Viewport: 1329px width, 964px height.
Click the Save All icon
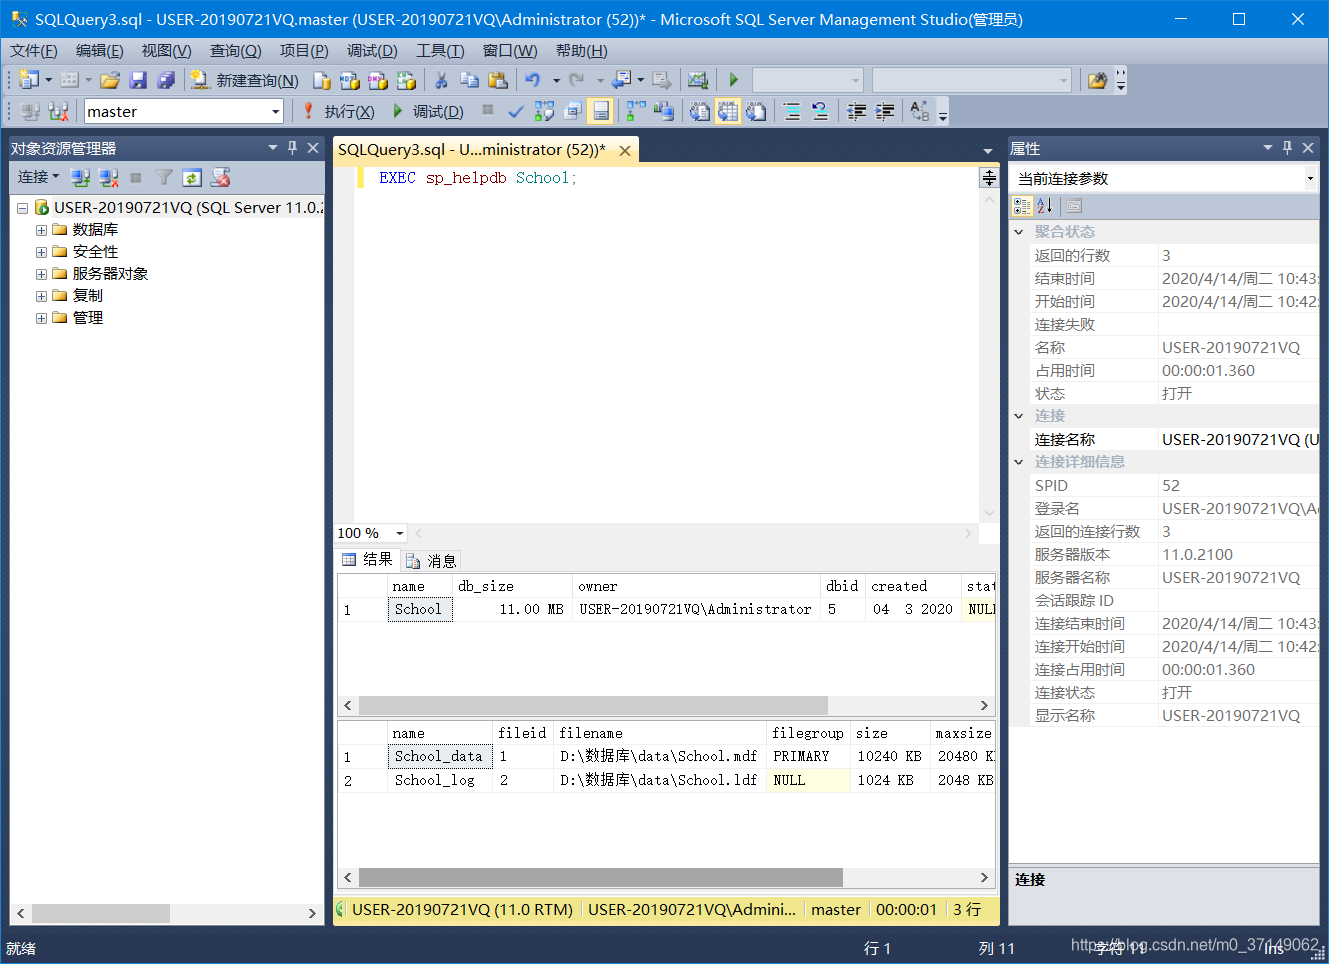click(x=166, y=80)
